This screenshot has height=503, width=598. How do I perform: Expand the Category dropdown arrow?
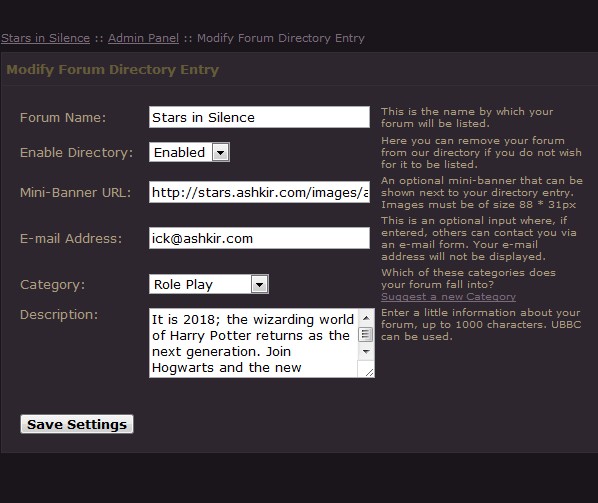pyautogui.click(x=260, y=284)
